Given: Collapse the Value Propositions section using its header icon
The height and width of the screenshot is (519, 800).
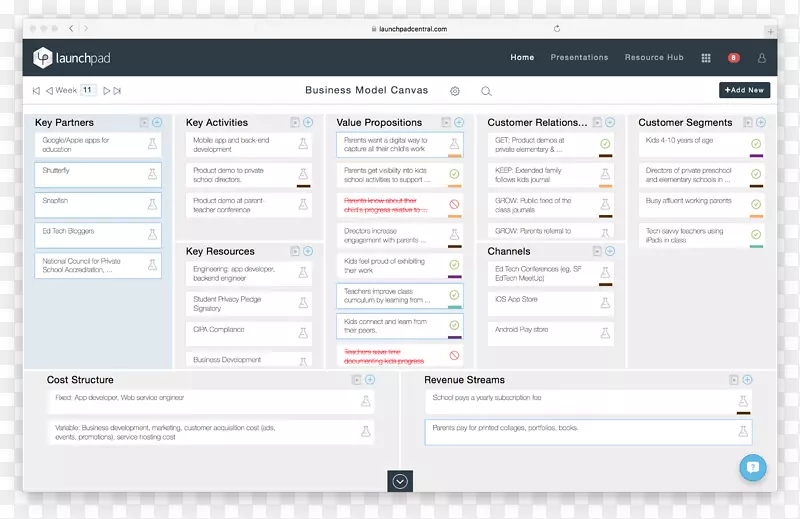Looking at the screenshot, I should pos(446,122).
